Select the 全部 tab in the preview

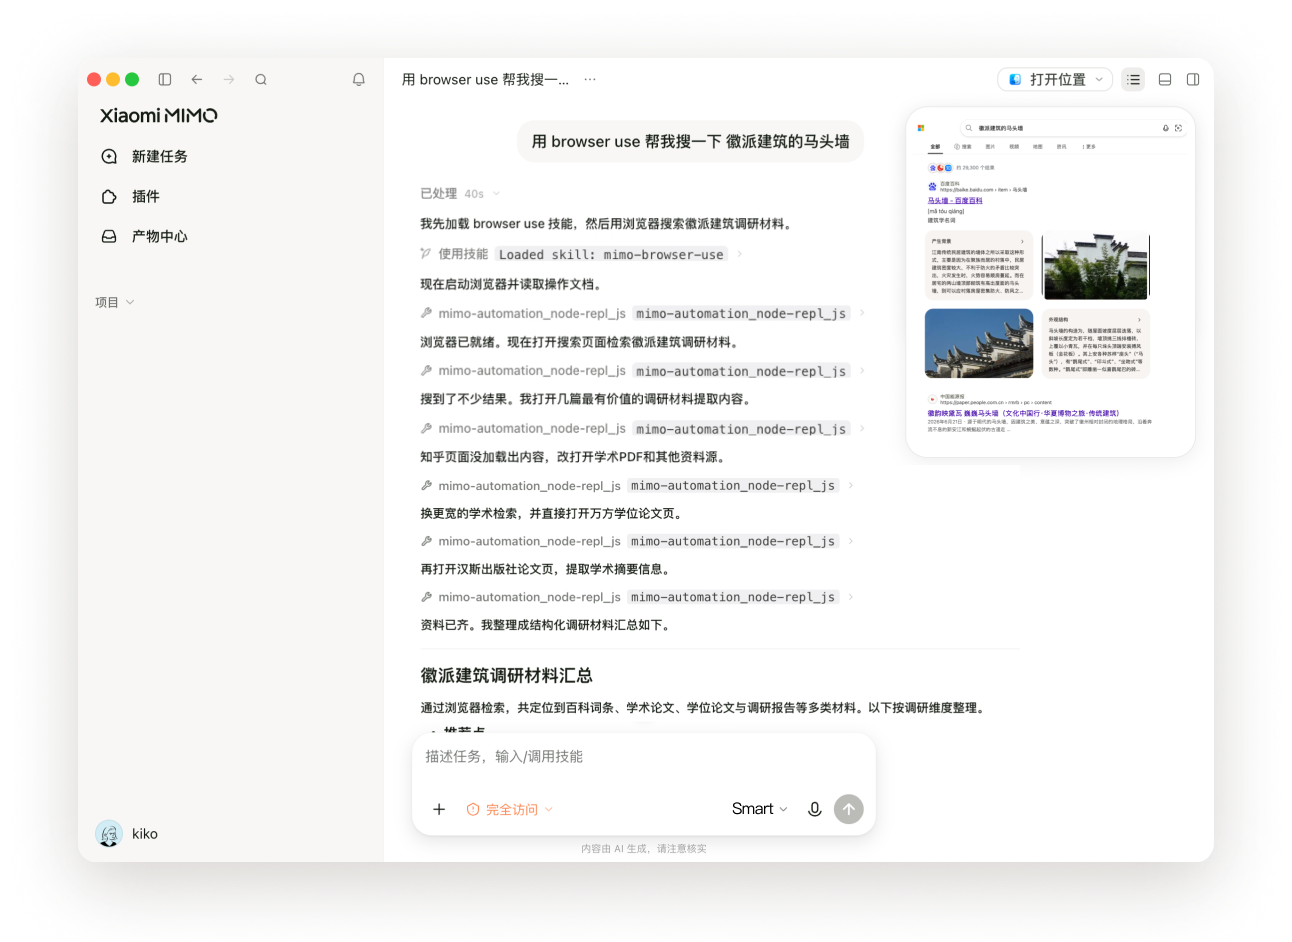935,147
